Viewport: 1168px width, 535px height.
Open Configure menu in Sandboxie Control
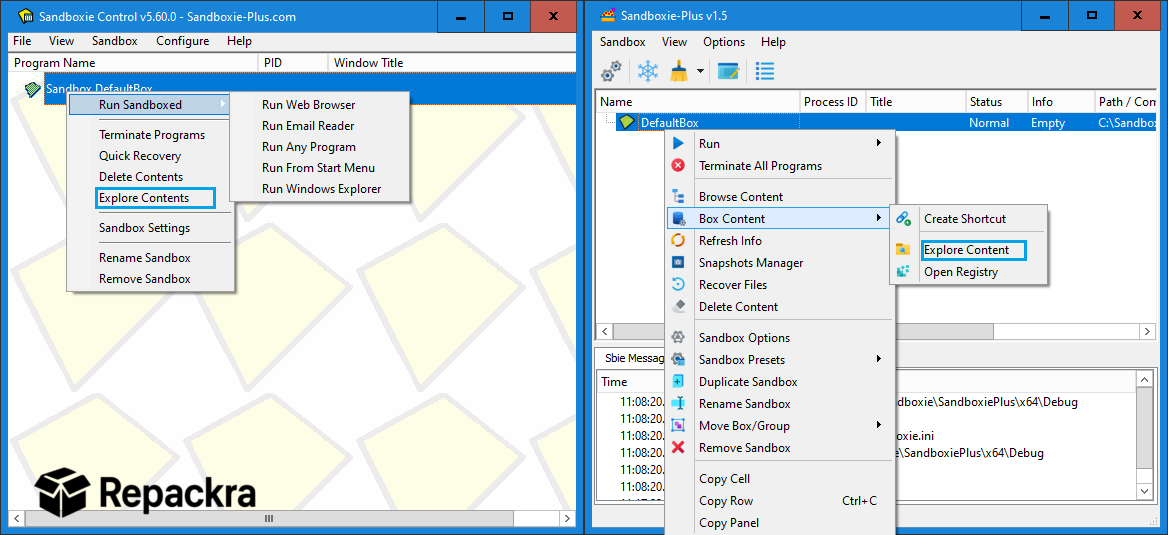pos(182,41)
